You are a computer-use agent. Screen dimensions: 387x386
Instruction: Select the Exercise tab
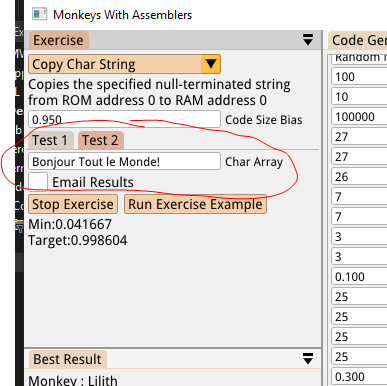click(x=58, y=40)
